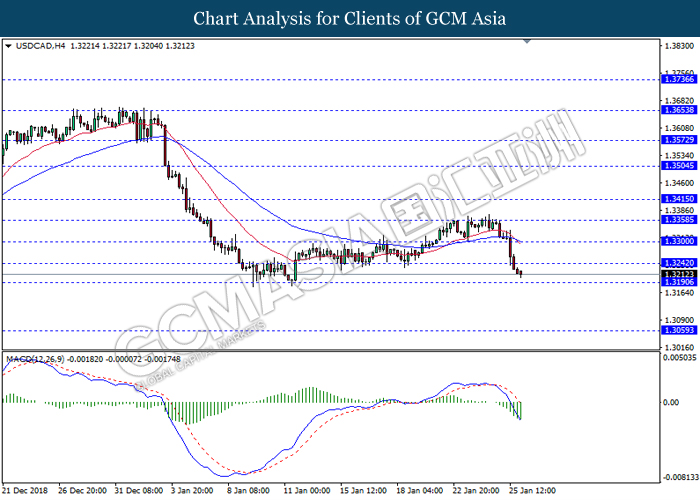The height and width of the screenshot is (500, 700).
Task: Click the 3 Jan 20:00 time label
Action: pyautogui.click(x=192, y=491)
